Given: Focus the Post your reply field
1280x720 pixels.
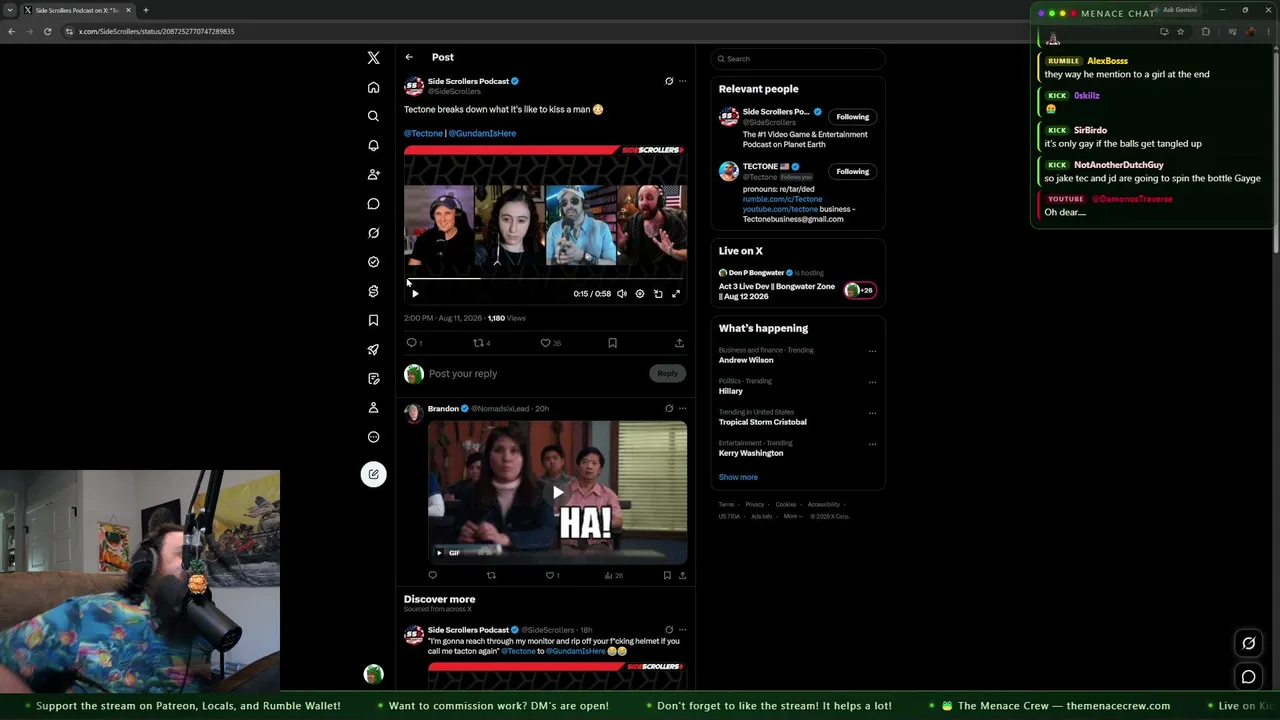Looking at the screenshot, I should [535, 374].
